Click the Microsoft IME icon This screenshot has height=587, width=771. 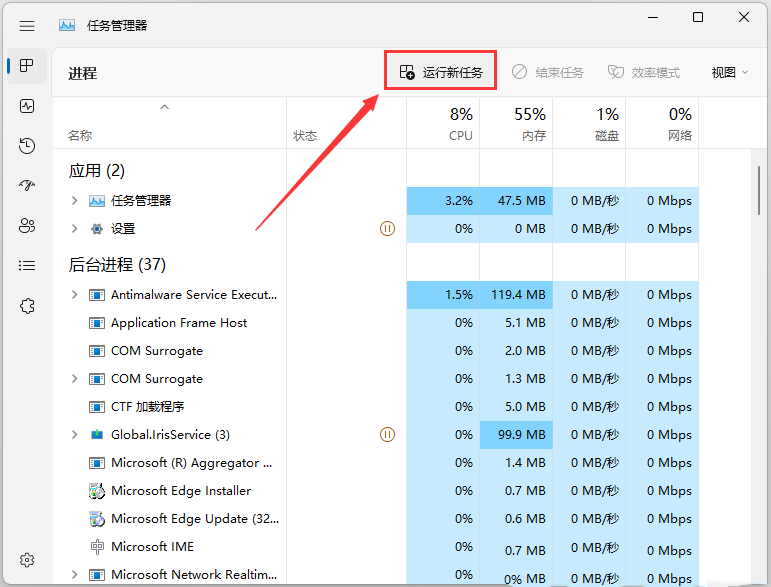pos(97,547)
